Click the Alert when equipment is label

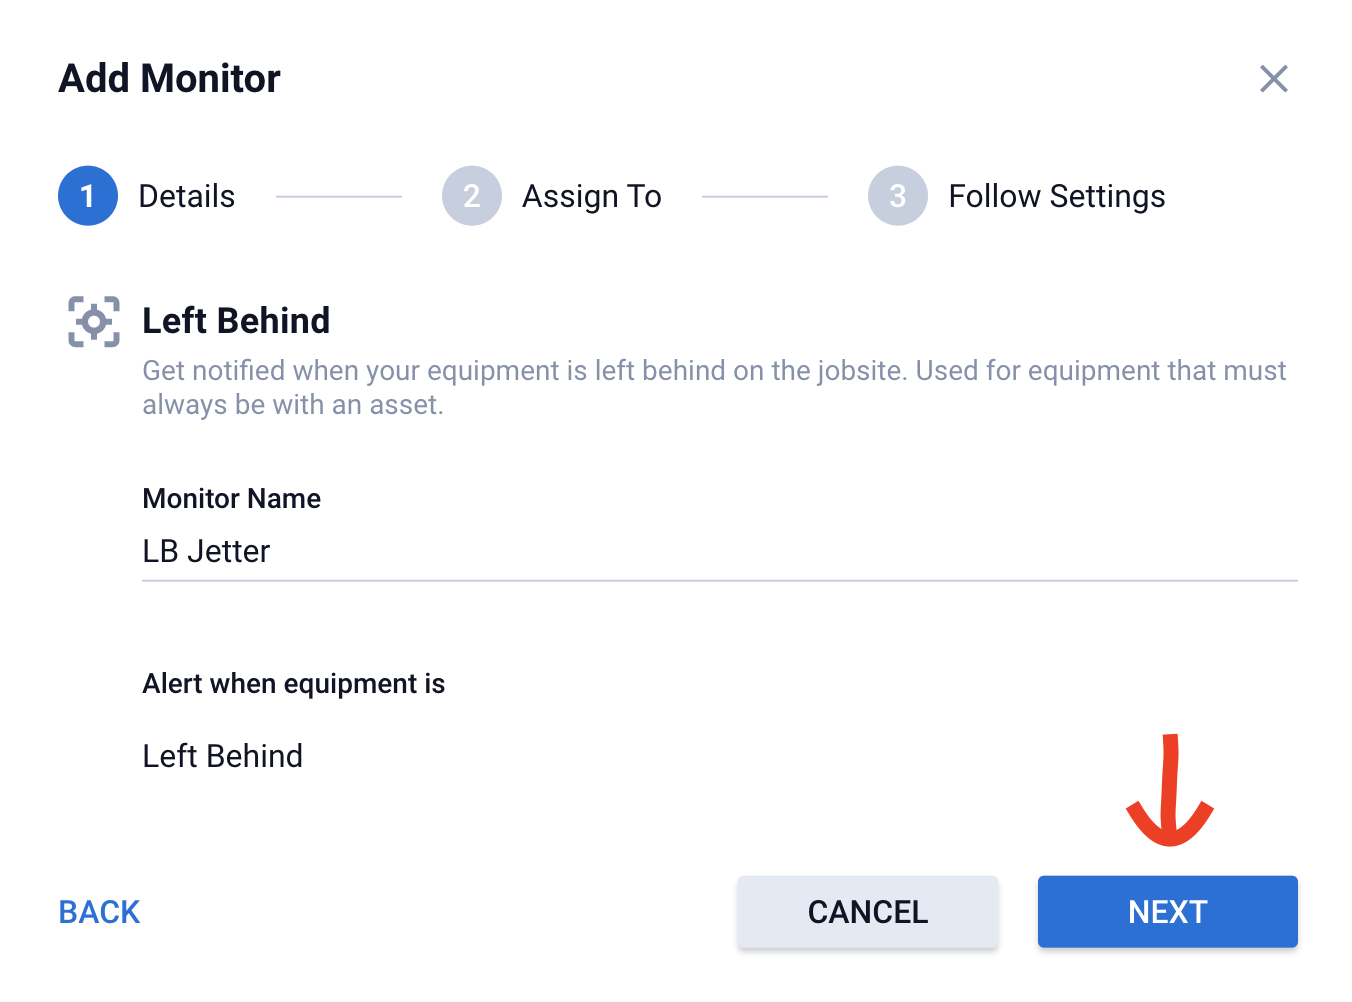pyautogui.click(x=294, y=684)
